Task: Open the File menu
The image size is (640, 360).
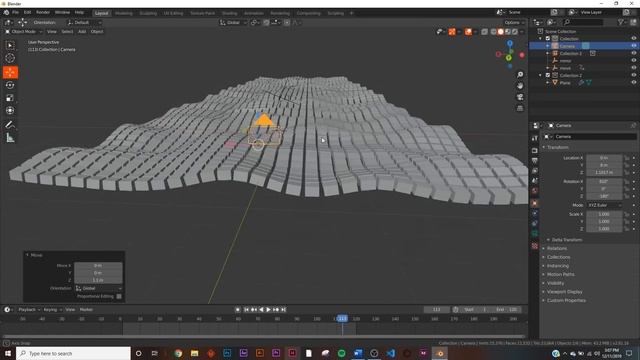Action: [x=15, y=13]
